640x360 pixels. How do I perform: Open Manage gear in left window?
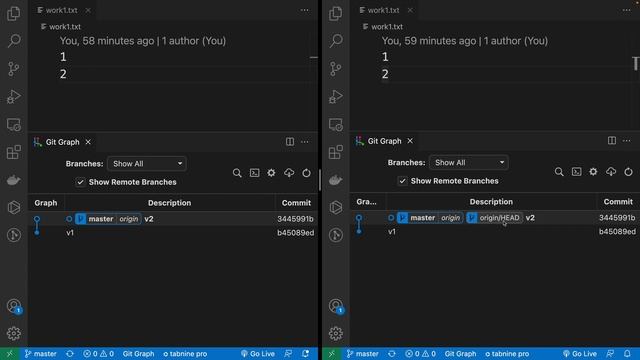coord(14,333)
